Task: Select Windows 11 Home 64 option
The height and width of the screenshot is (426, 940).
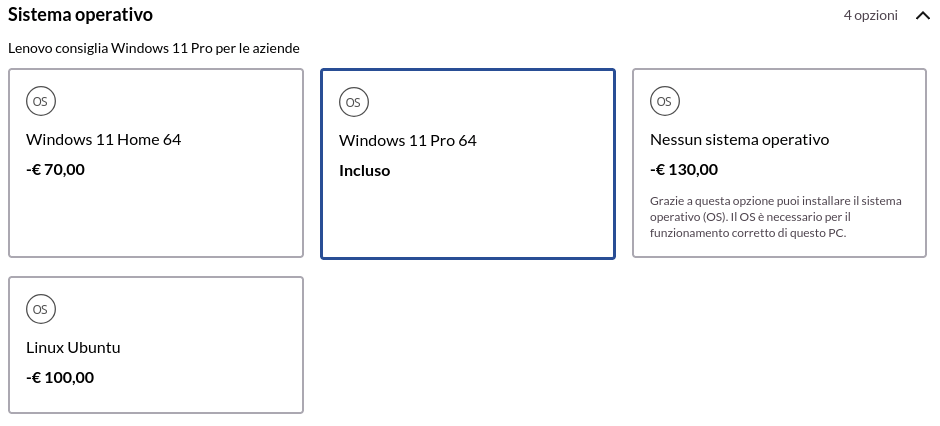Action: click(156, 163)
